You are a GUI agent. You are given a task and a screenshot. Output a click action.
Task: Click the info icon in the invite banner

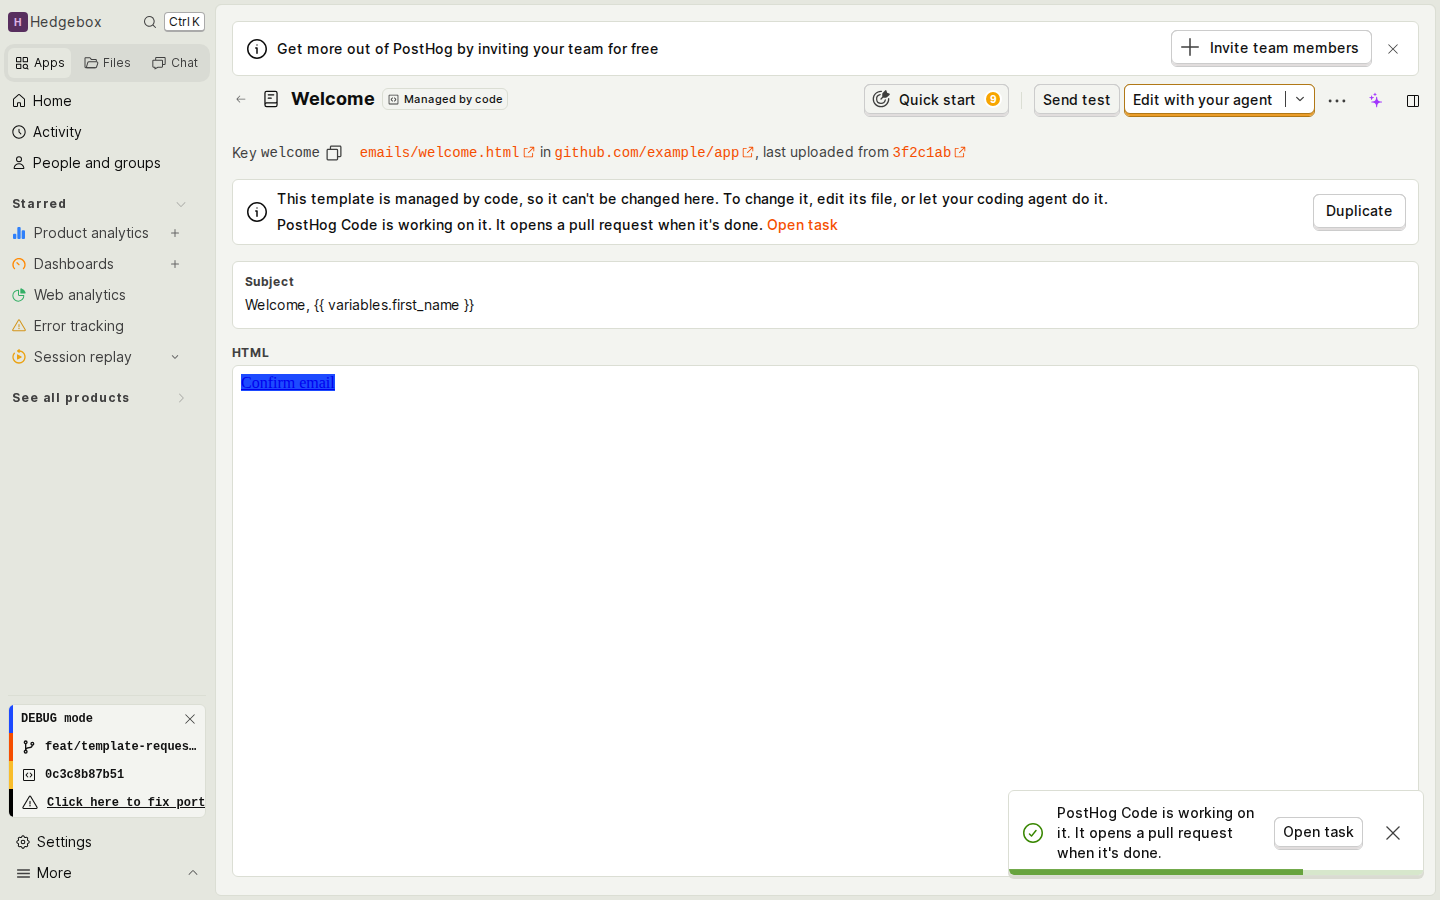pos(257,49)
